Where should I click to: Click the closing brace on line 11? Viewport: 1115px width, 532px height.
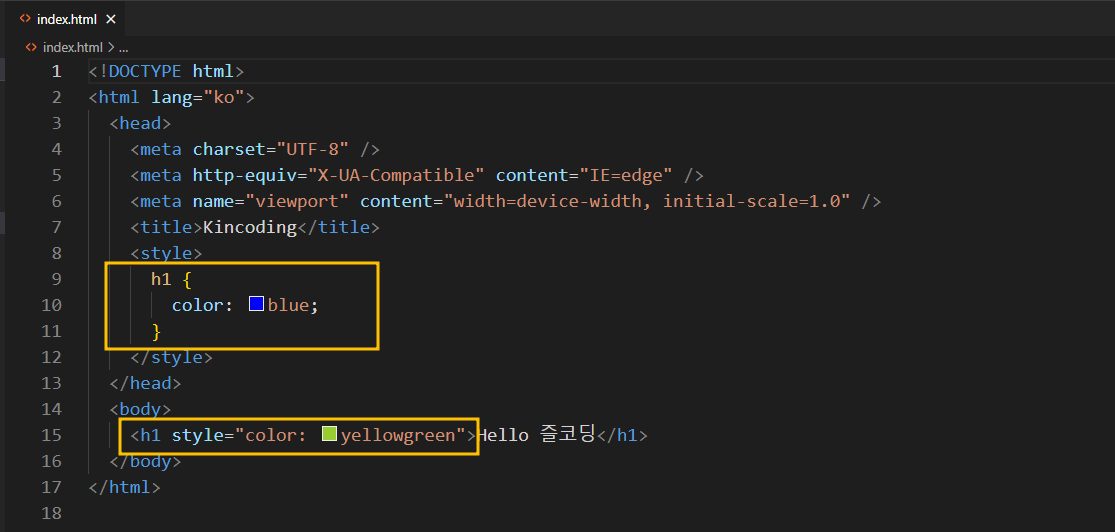(156, 331)
